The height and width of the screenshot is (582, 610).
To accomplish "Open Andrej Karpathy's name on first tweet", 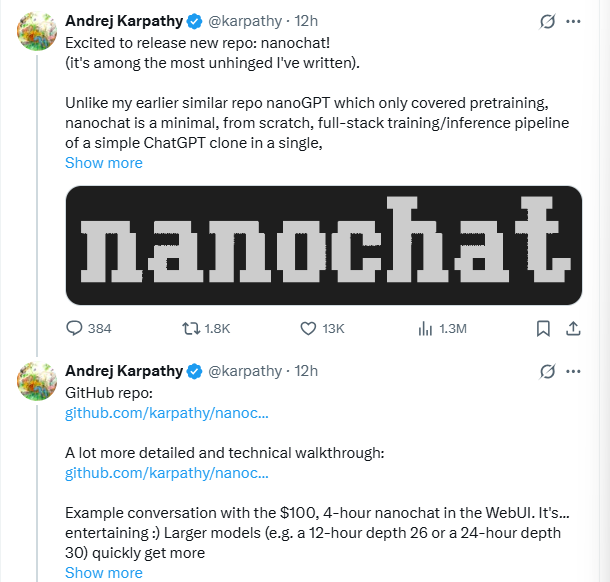I will pos(124,21).
